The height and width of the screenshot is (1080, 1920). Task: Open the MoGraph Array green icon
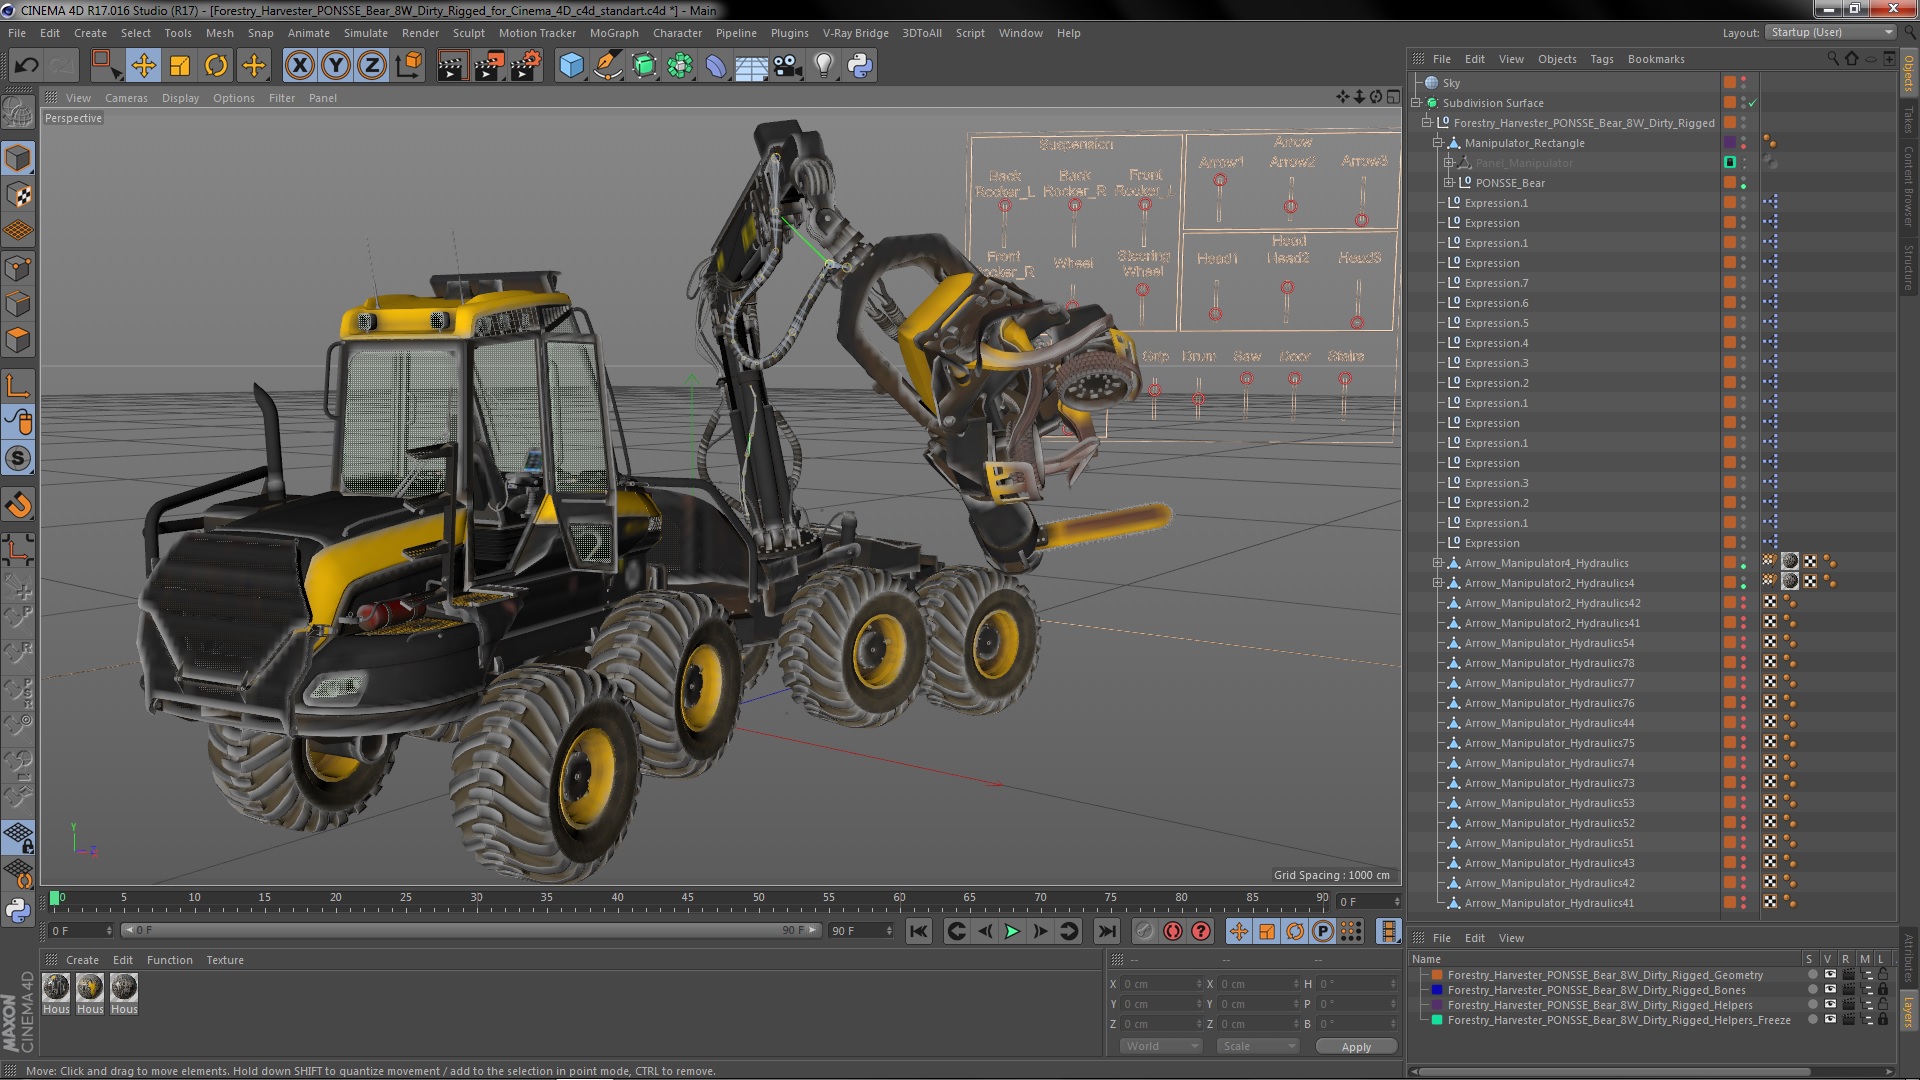click(680, 66)
